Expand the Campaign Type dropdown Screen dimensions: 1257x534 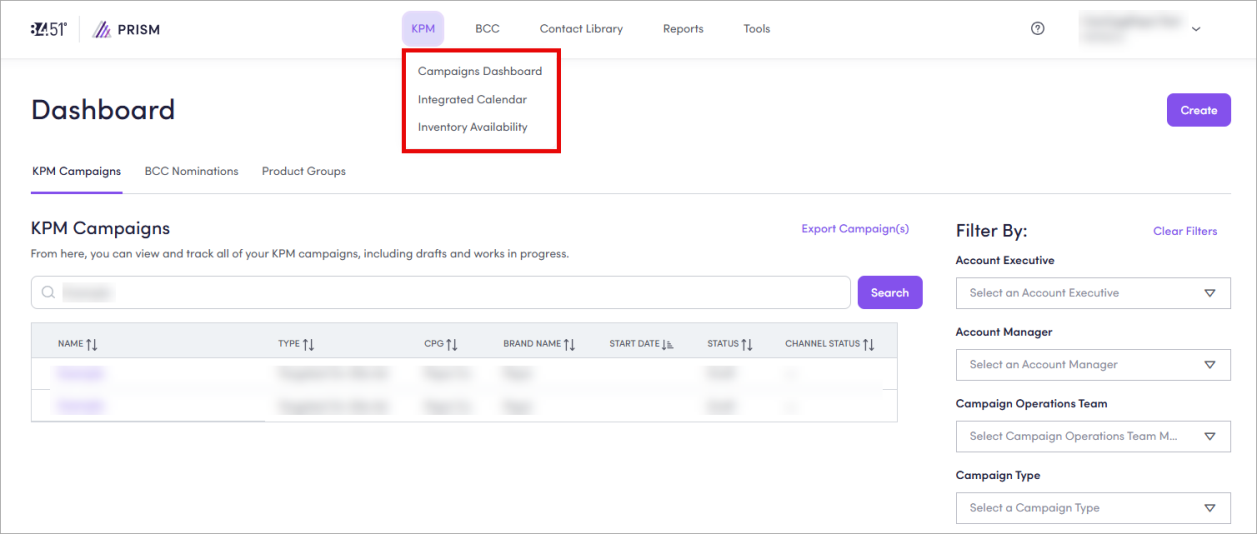click(x=1093, y=508)
